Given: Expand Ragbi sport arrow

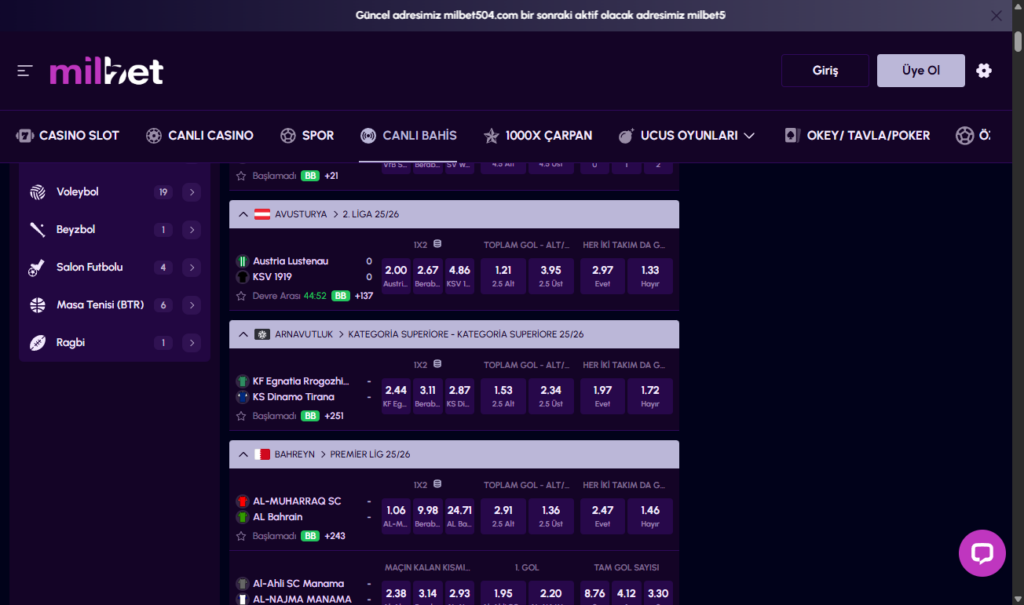Looking at the screenshot, I should [191, 342].
